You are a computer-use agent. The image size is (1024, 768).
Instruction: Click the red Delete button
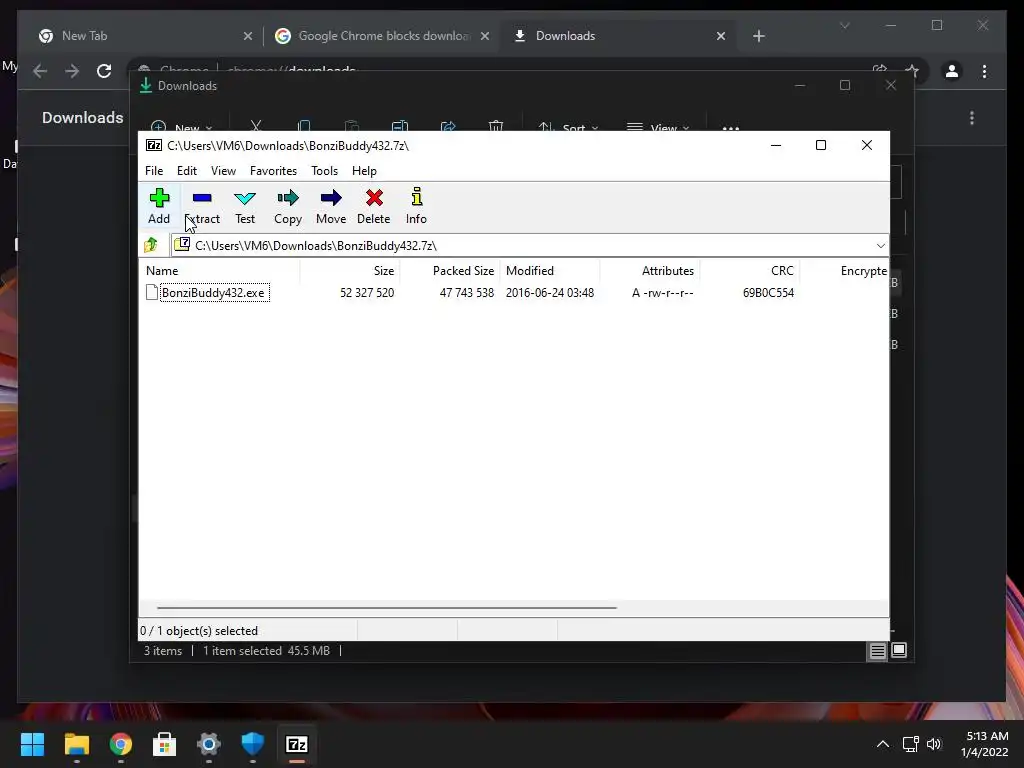pos(374,206)
